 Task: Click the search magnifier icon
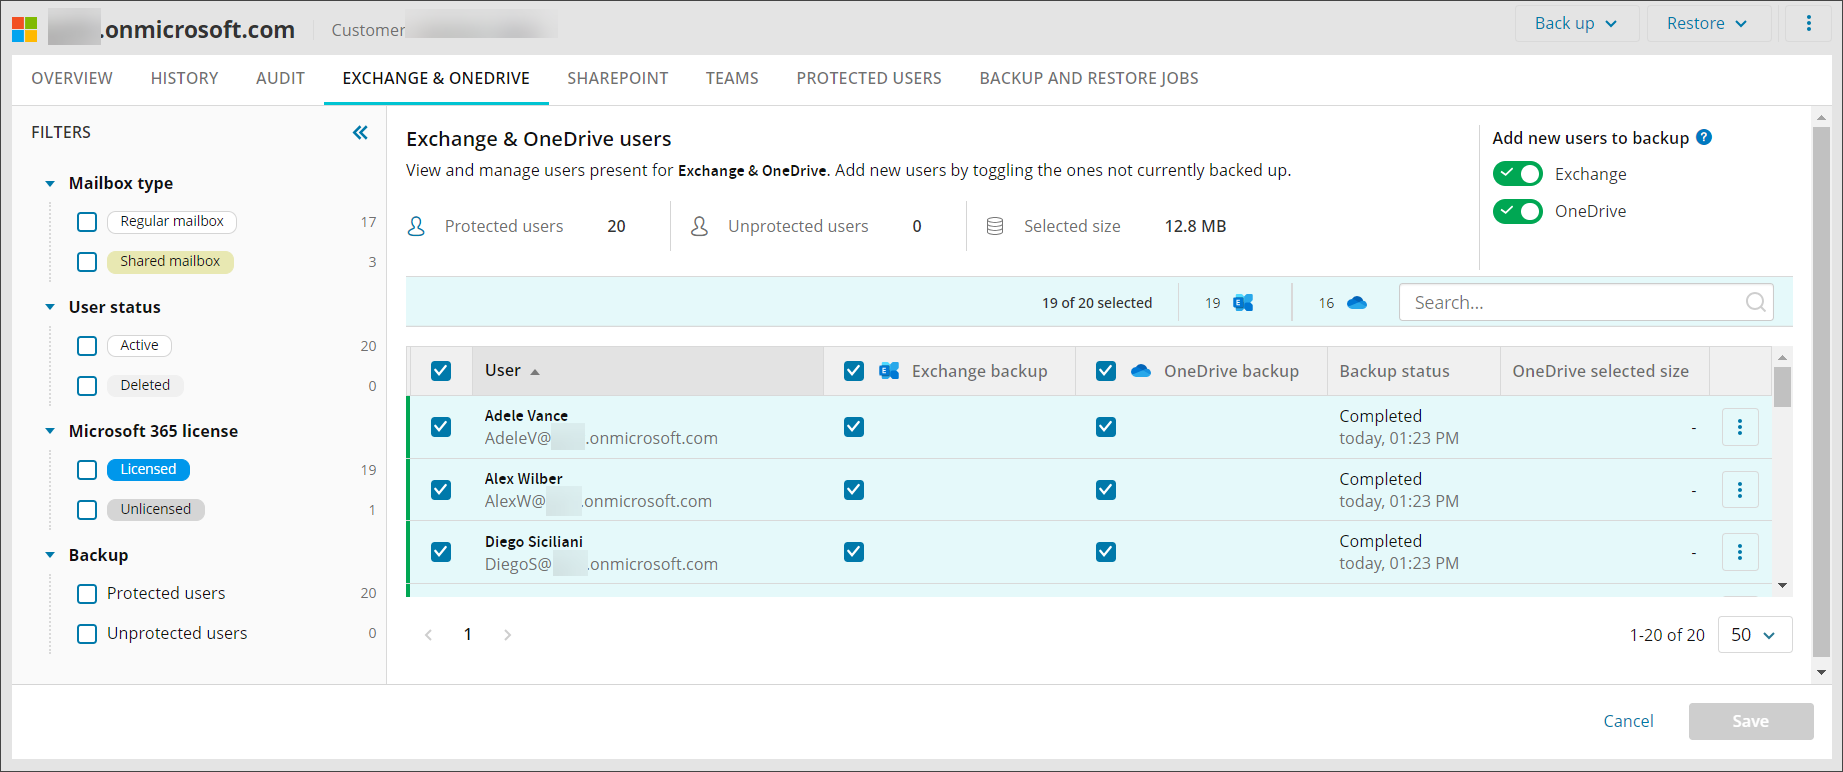(x=1755, y=302)
